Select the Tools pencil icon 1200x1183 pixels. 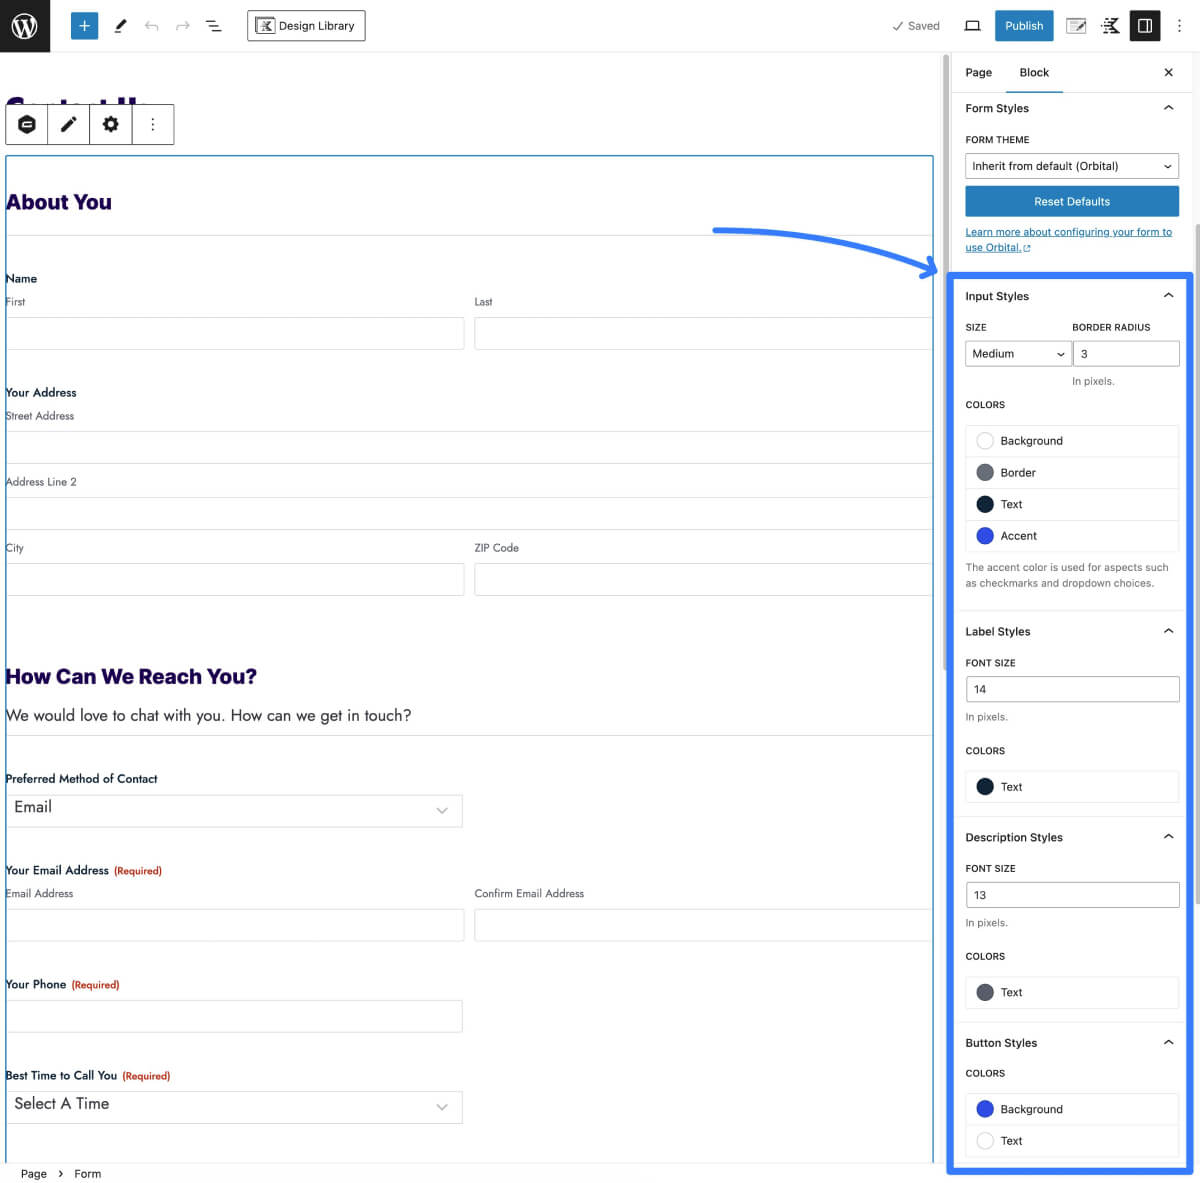[120, 26]
